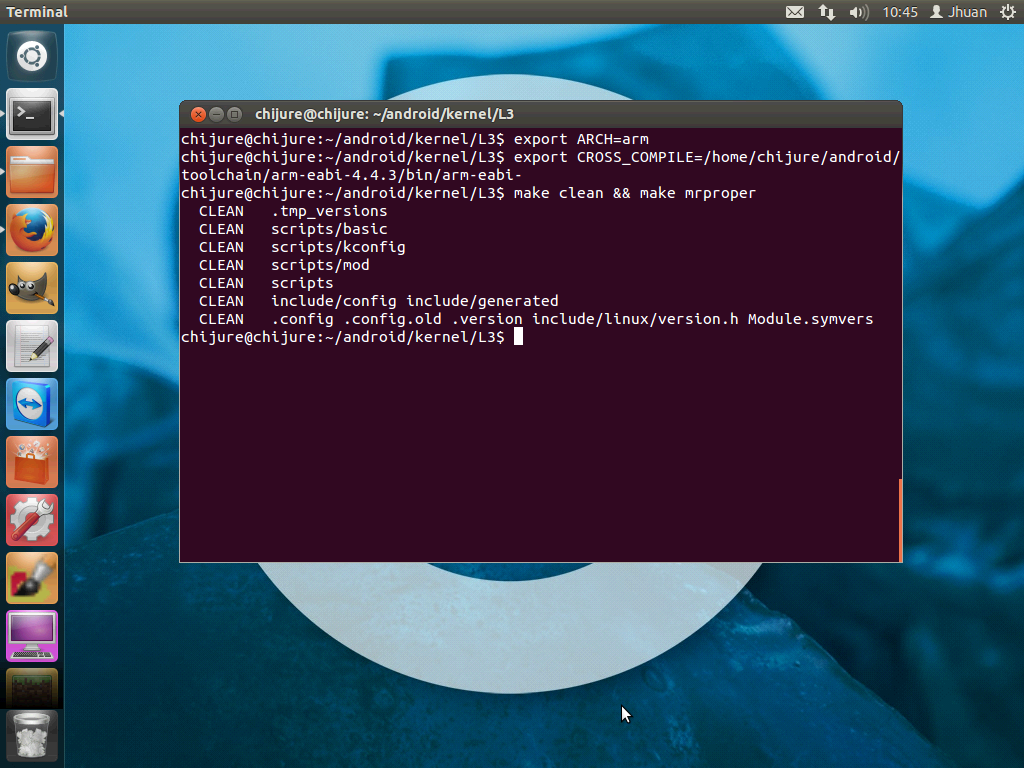This screenshot has width=1024, height=768.
Task: Click the network indicator in the panel
Action: (826, 11)
